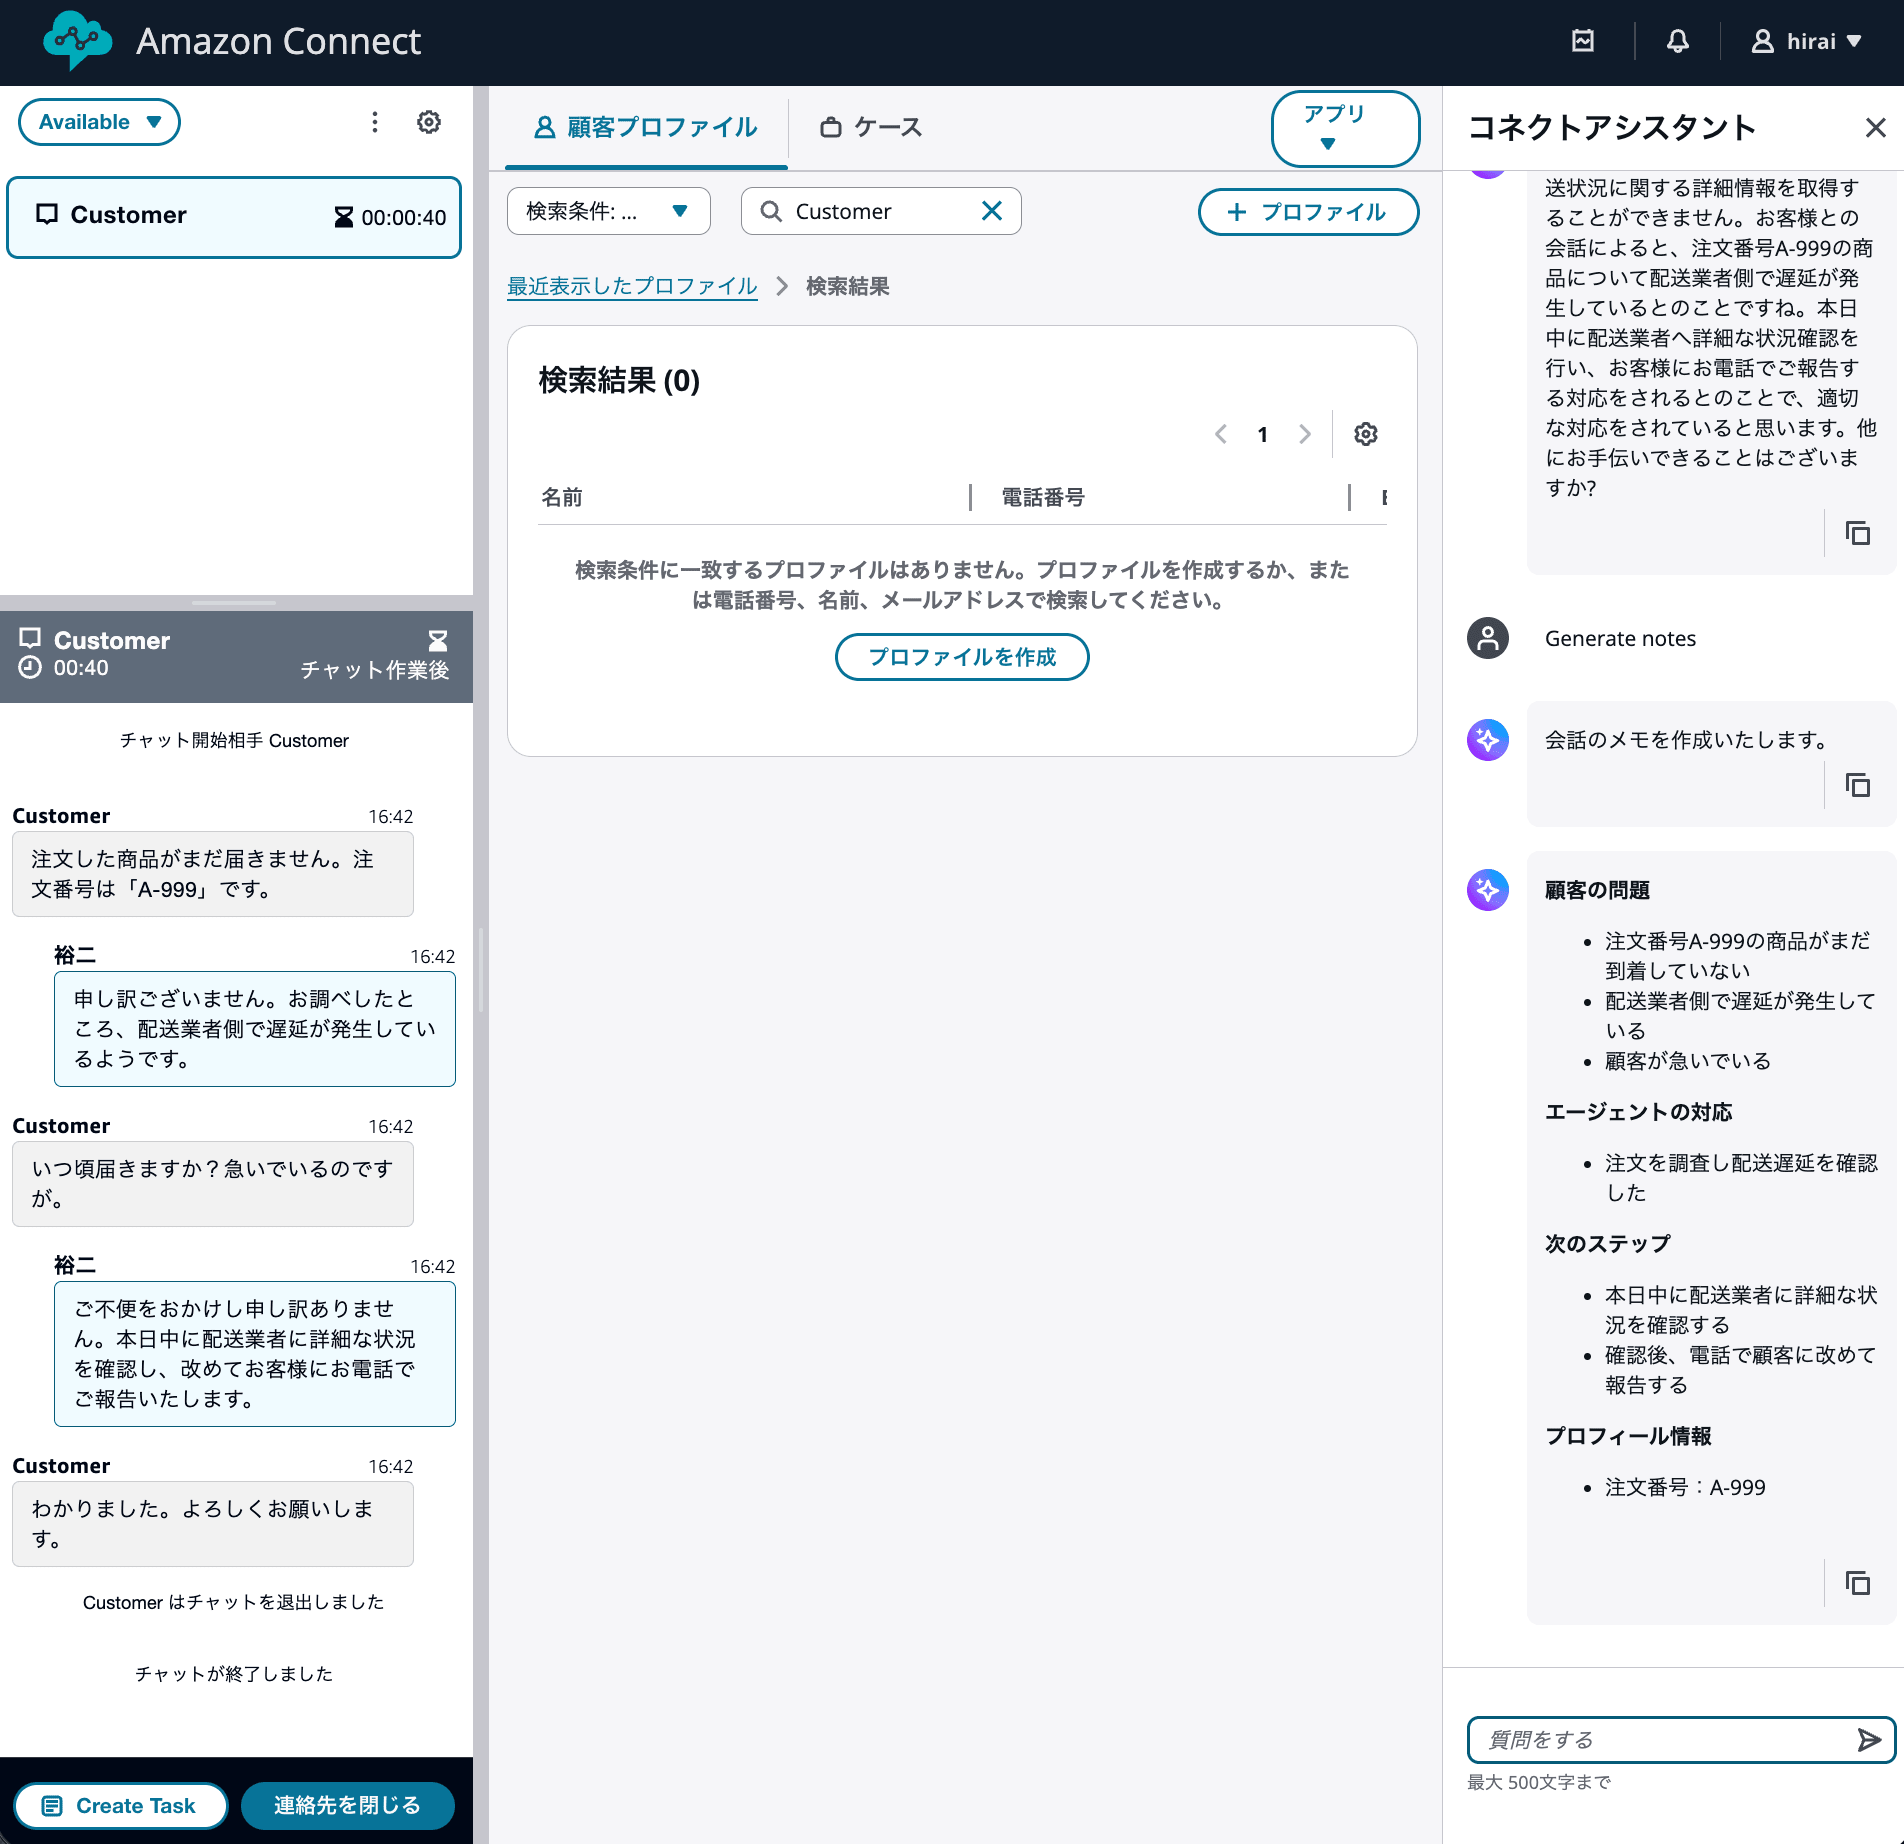Open the quick view icon in the top bar
Image resolution: width=1904 pixels, height=1844 pixels.
click(x=1582, y=41)
